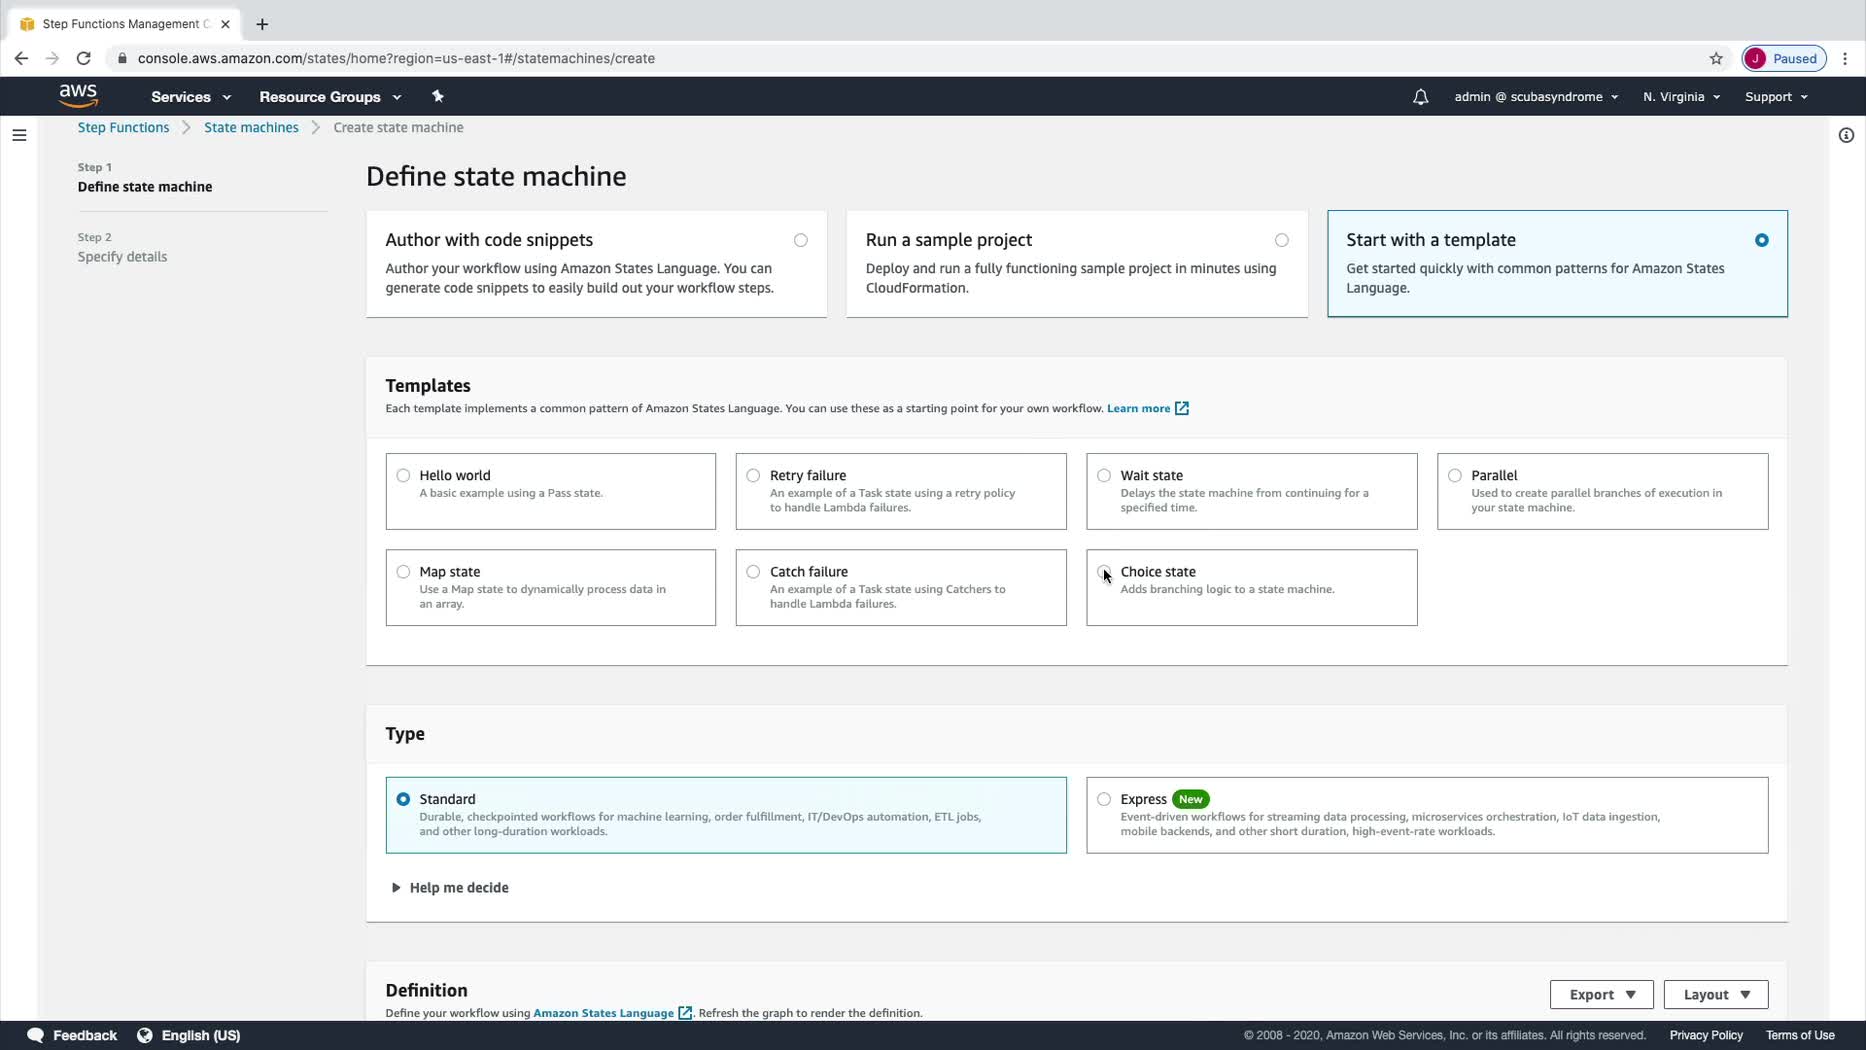Screen dimensions: 1866x1050
Task: Open the Feedback chat bubble
Action: 35,1035
